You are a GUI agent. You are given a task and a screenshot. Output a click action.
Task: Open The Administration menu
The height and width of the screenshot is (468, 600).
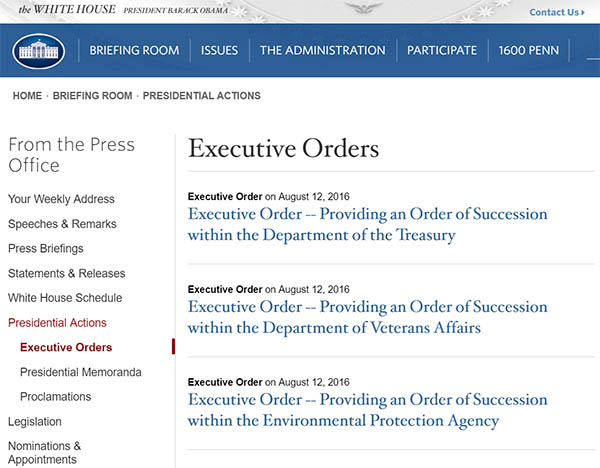322,51
